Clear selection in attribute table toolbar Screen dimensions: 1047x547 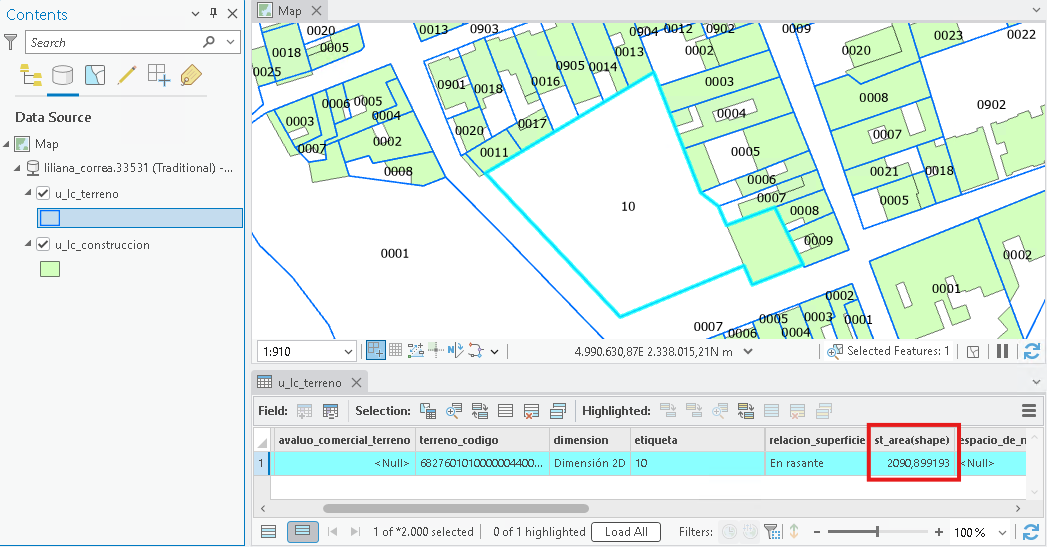[x=505, y=411]
